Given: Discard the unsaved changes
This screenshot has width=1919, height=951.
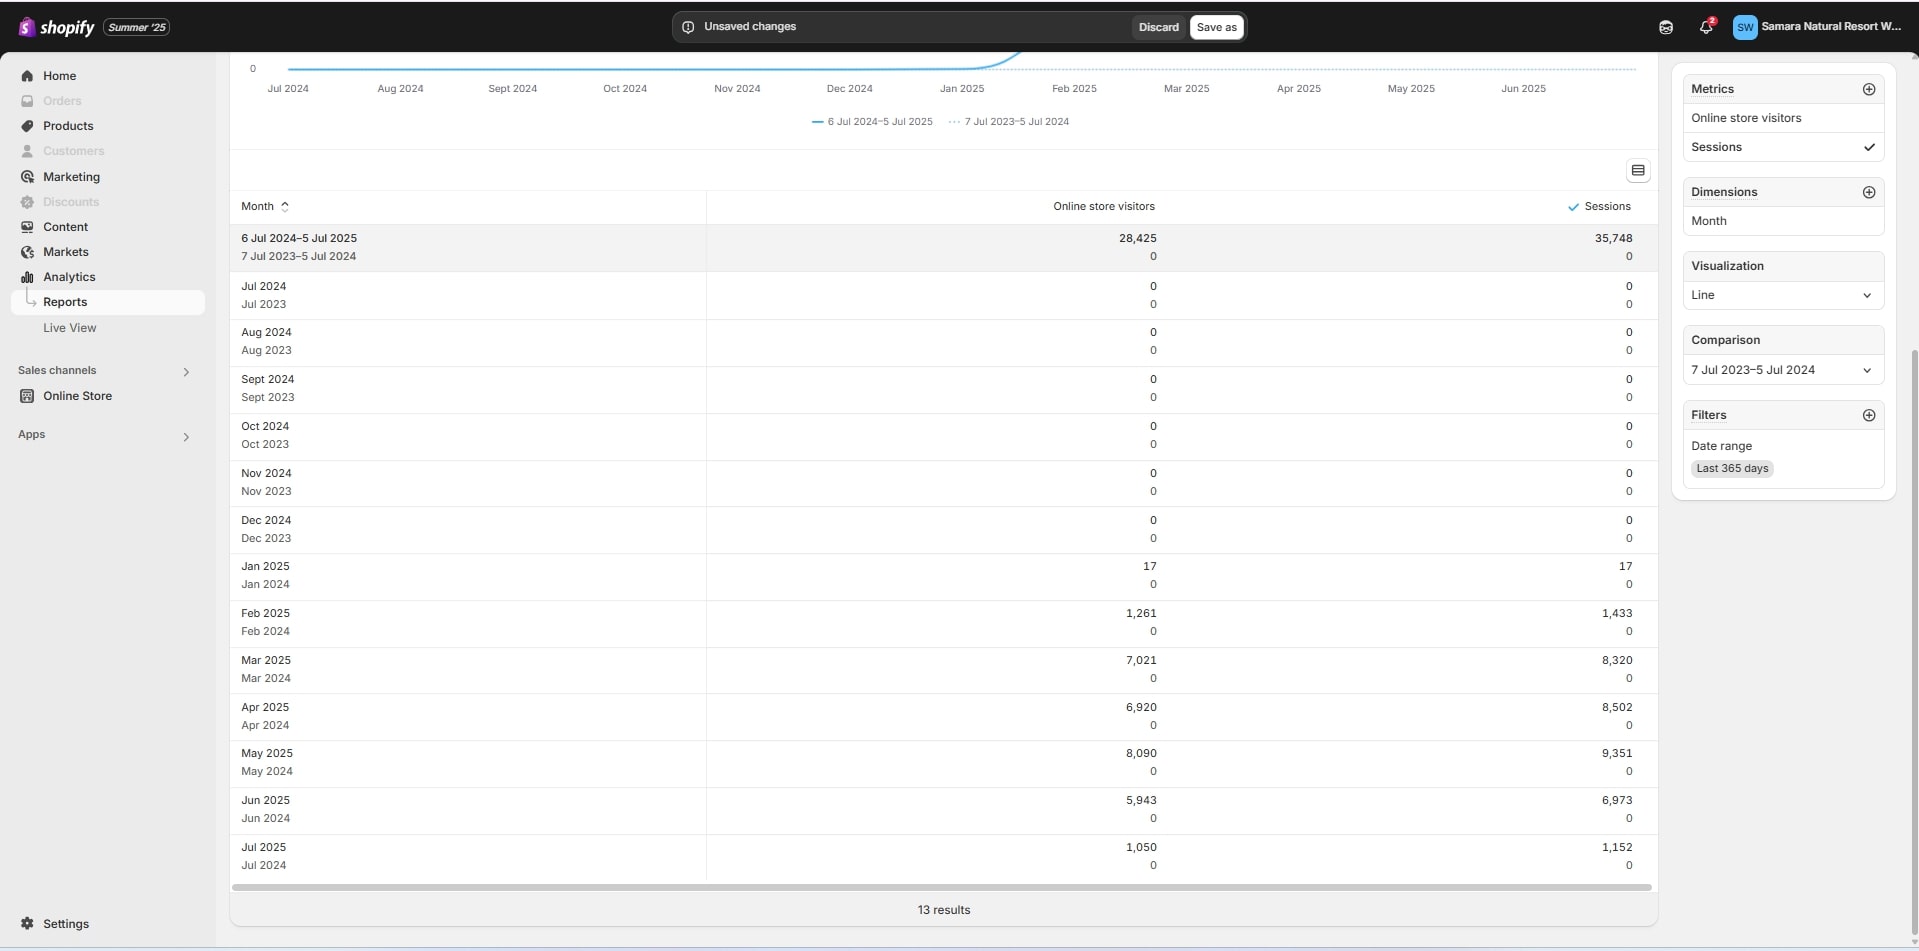Looking at the screenshot, I should coord(1158,27).
